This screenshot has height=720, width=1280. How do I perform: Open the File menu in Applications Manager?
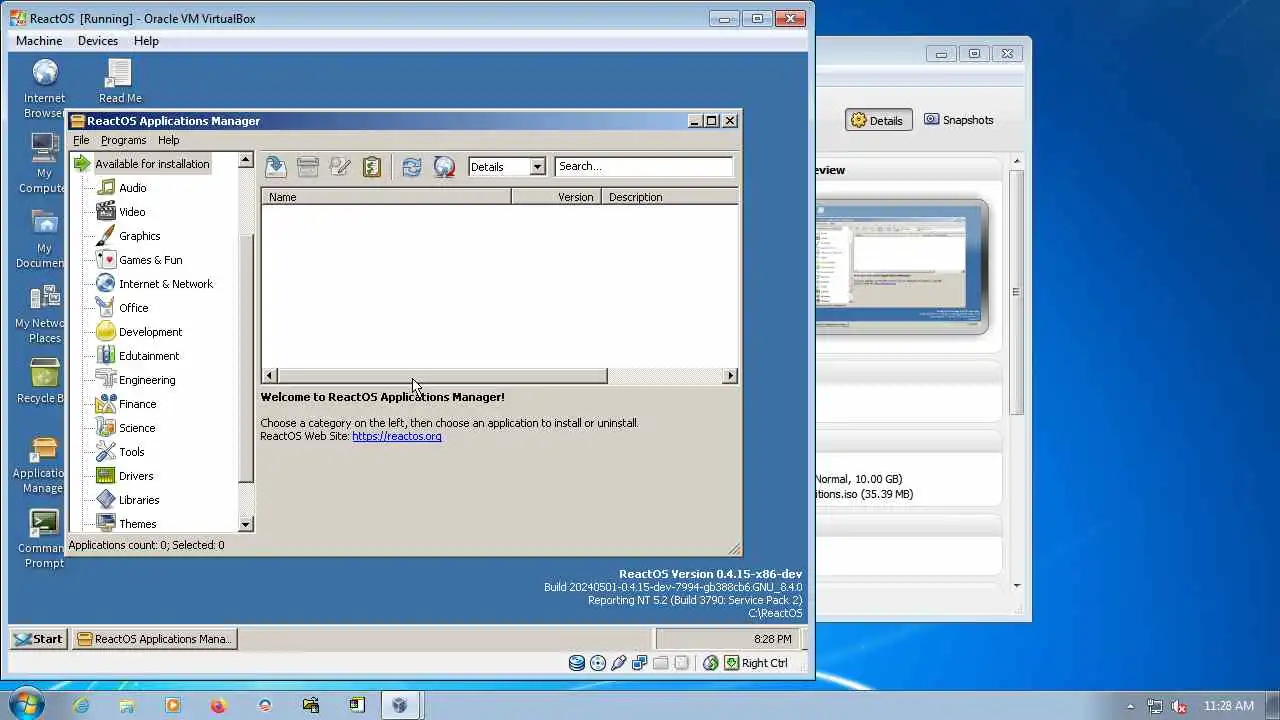point(81,140)
